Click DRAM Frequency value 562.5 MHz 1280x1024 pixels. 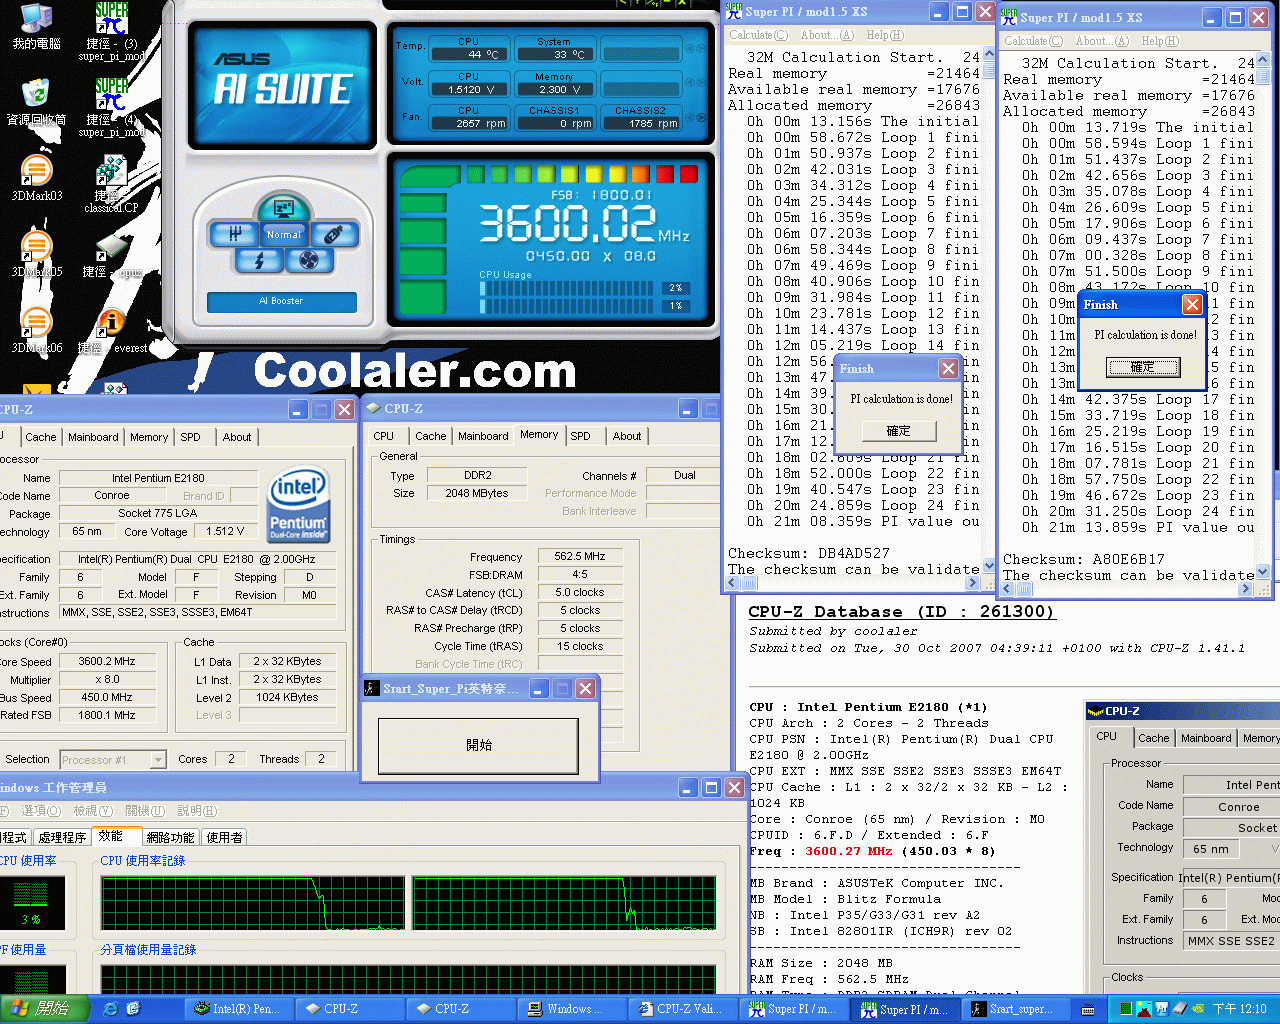click(580, 556)
